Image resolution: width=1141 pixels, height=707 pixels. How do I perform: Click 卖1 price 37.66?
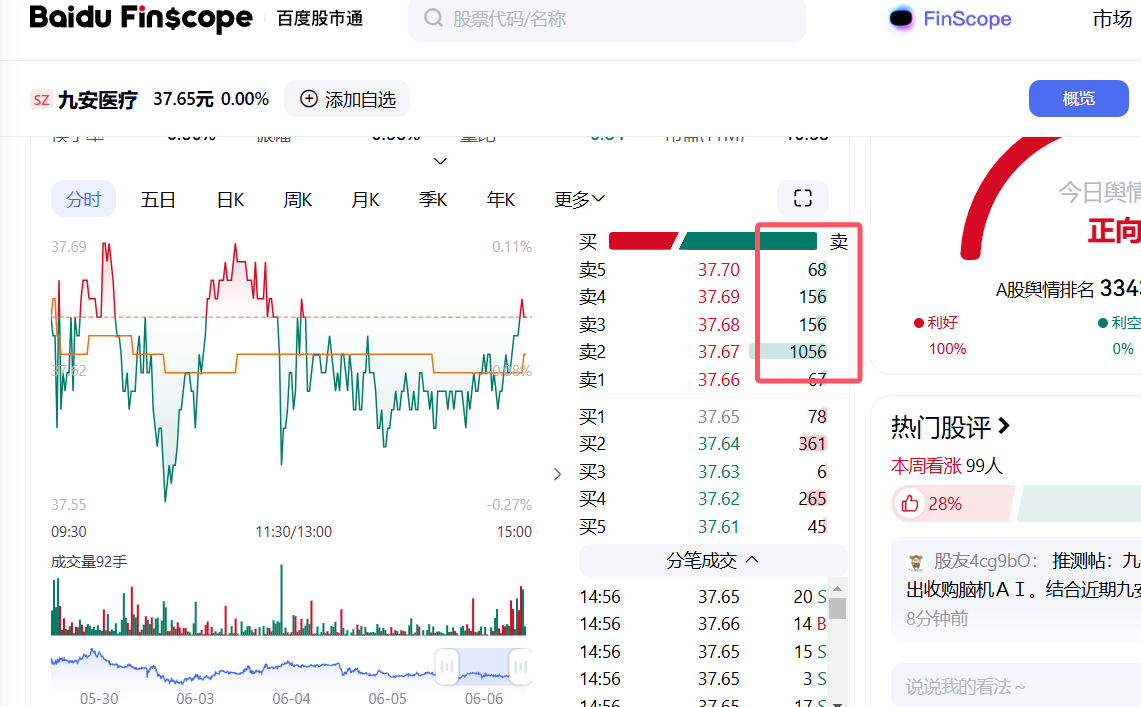[x=718, y=380]
